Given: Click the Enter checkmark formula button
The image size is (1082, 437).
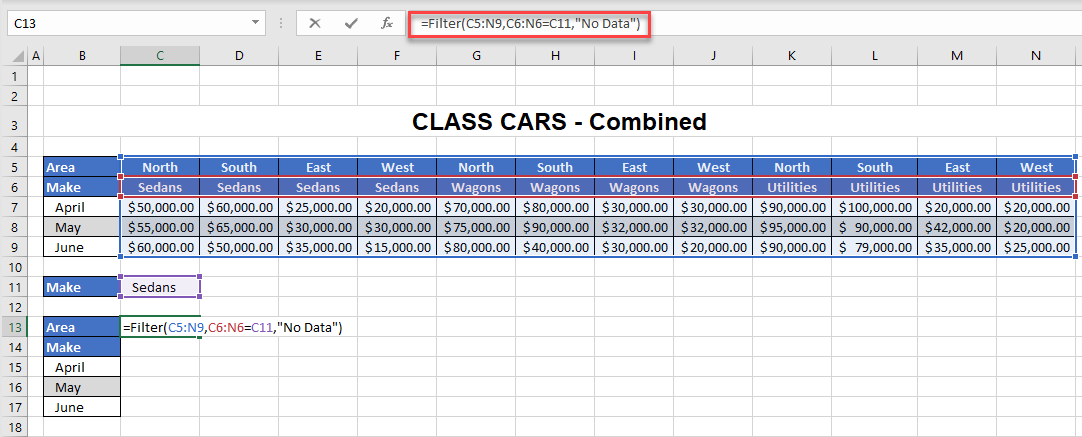Looking at the screenshot, I should [350, 22].
